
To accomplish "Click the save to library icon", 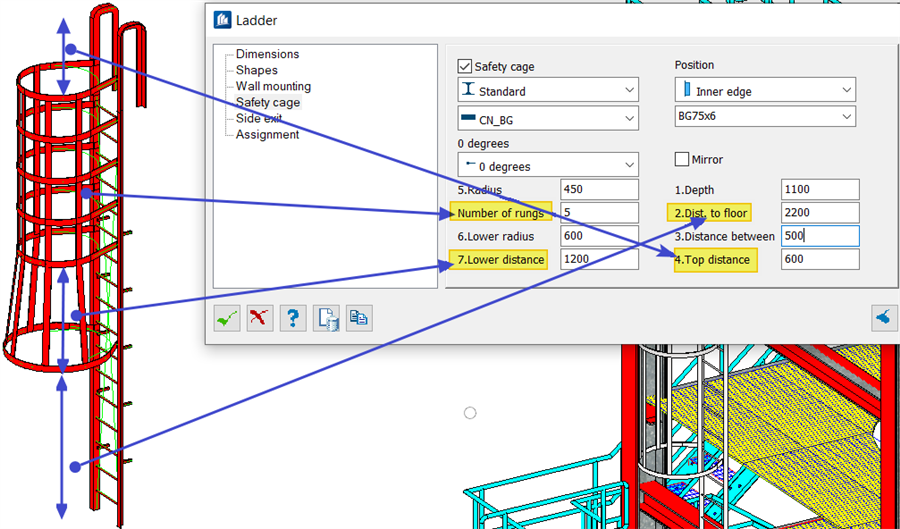I will pyautogui.click(x=326, y=317).
